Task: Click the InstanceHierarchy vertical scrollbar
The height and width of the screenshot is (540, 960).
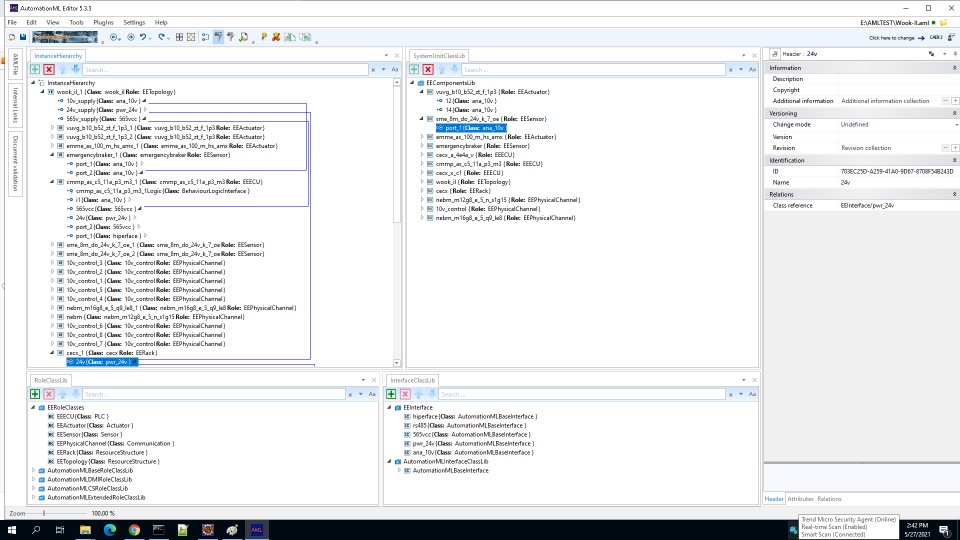Action: [x=397, y=222]
